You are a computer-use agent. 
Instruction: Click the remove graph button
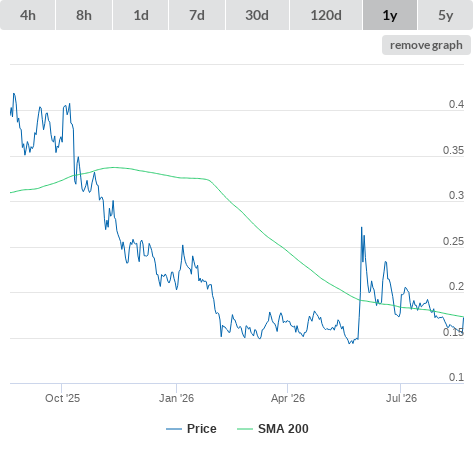pos(426,45)
